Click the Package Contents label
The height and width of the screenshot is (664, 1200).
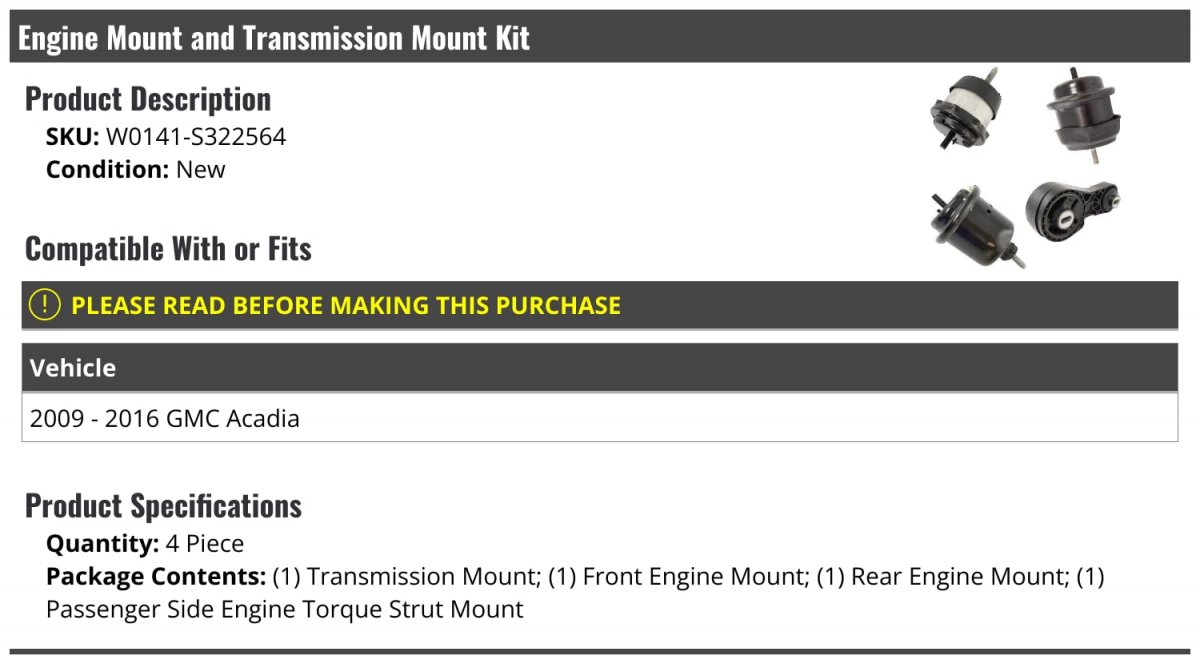[156, 576]
